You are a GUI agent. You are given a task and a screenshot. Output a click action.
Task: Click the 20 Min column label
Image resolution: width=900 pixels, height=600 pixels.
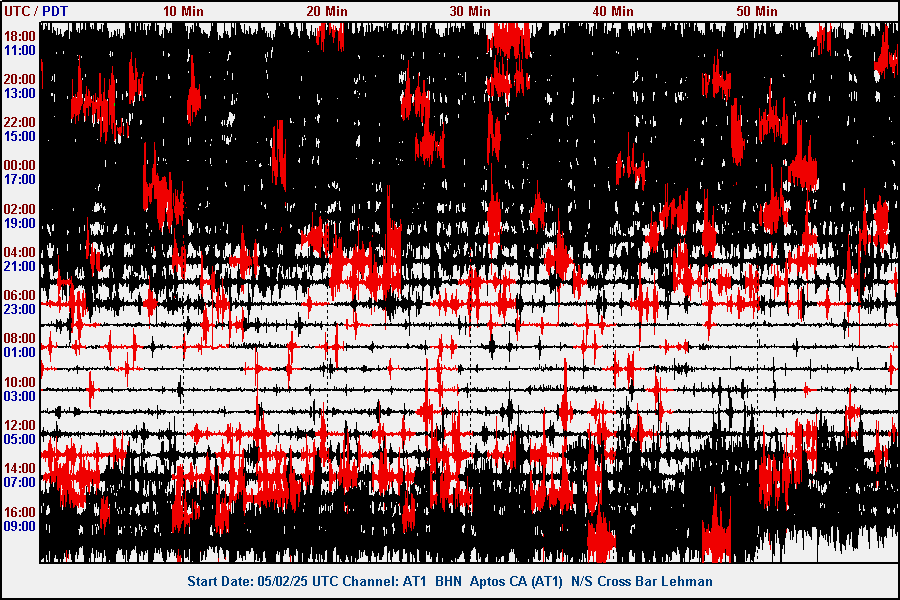[327, 11]
